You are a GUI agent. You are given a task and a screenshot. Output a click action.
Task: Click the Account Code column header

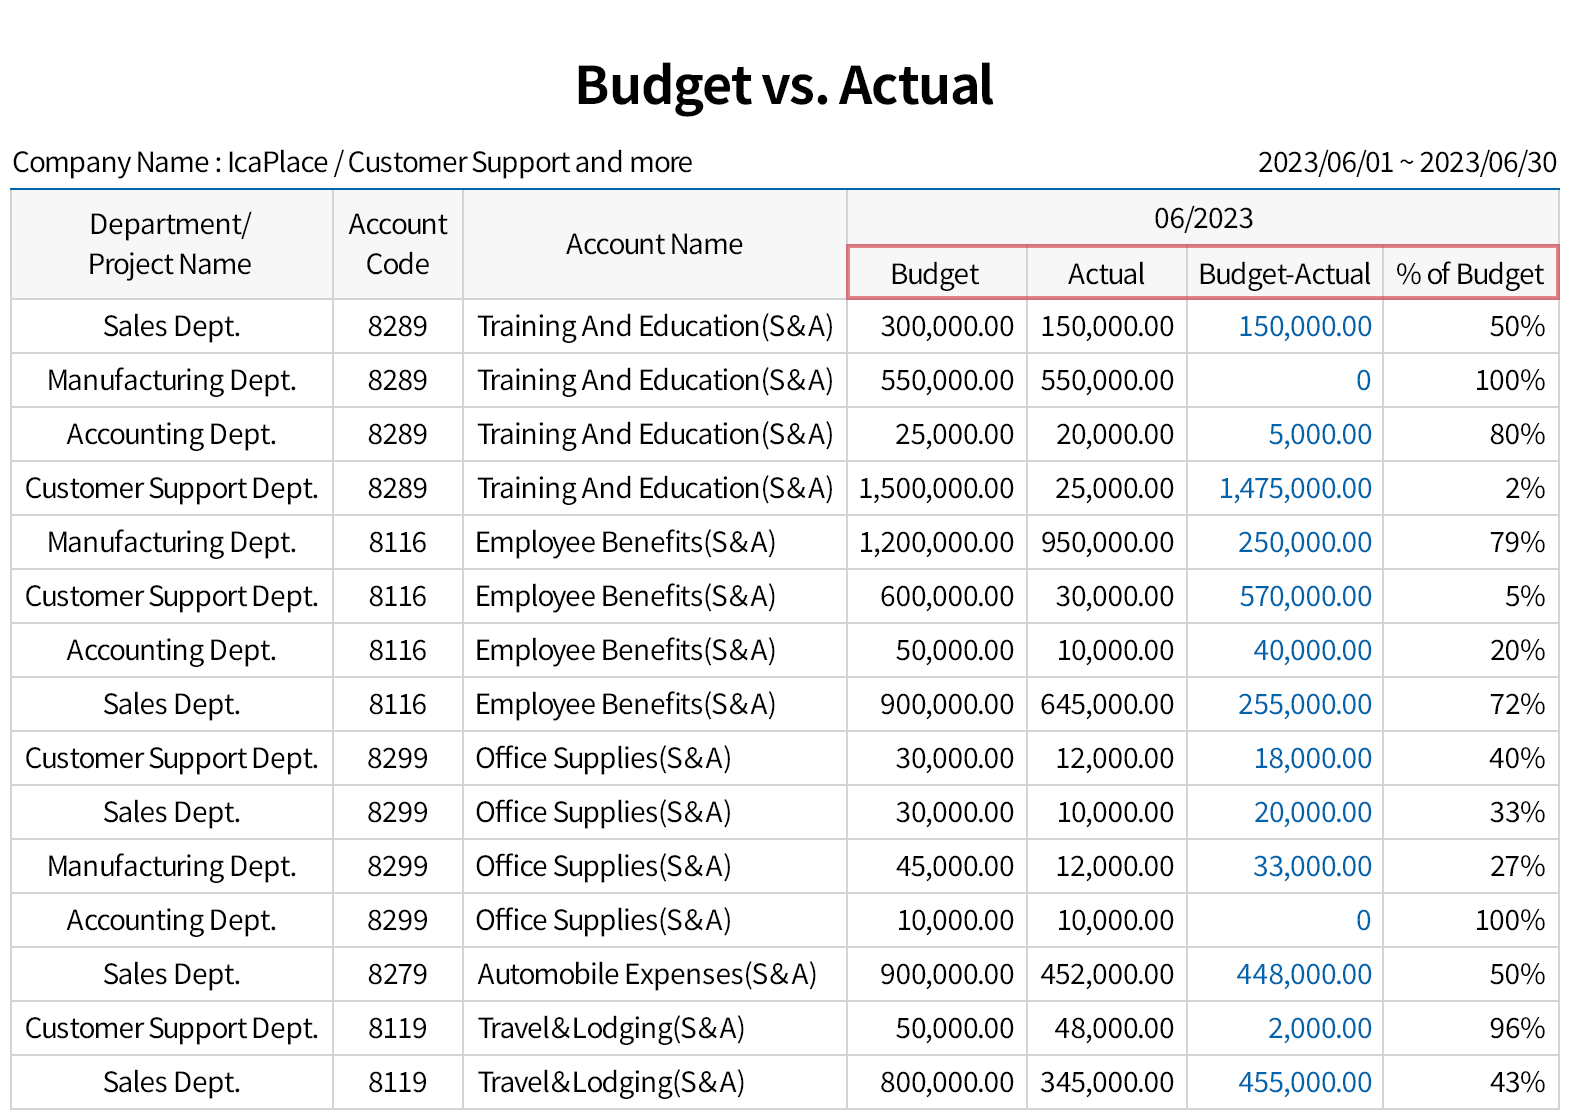tap(397, 244)
